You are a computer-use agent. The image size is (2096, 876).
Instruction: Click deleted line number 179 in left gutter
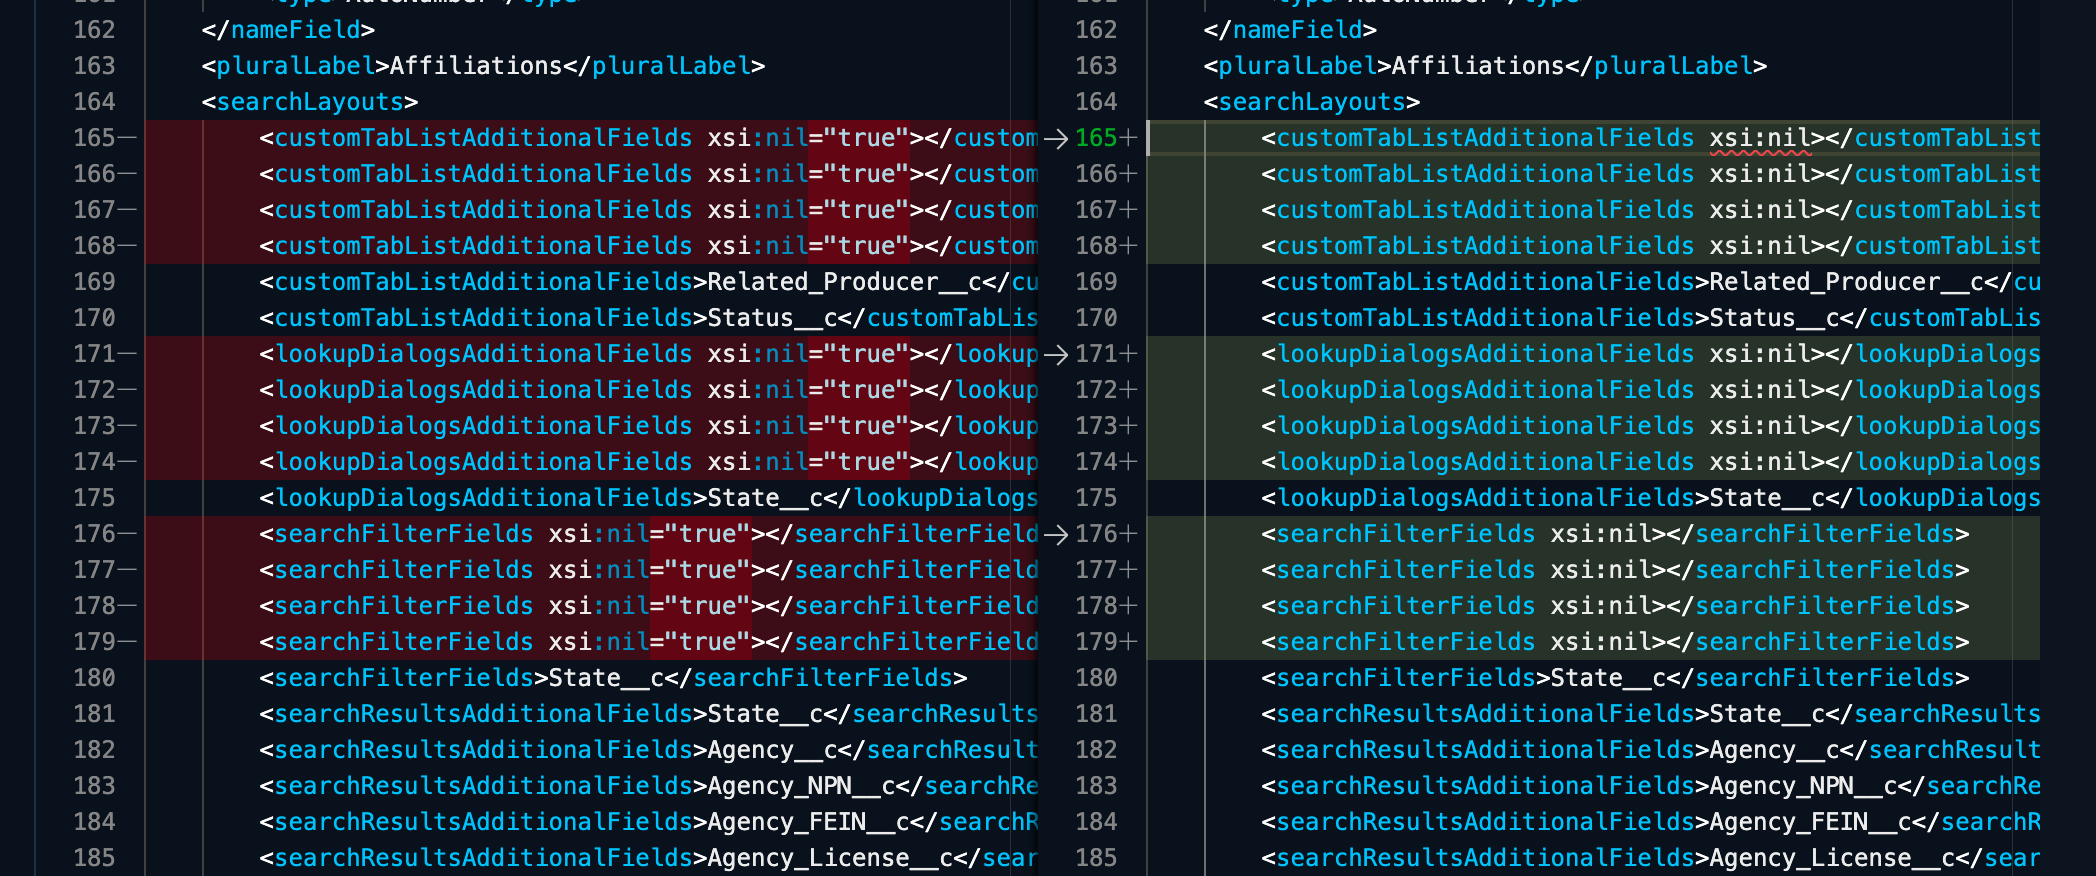click(94, 642)
